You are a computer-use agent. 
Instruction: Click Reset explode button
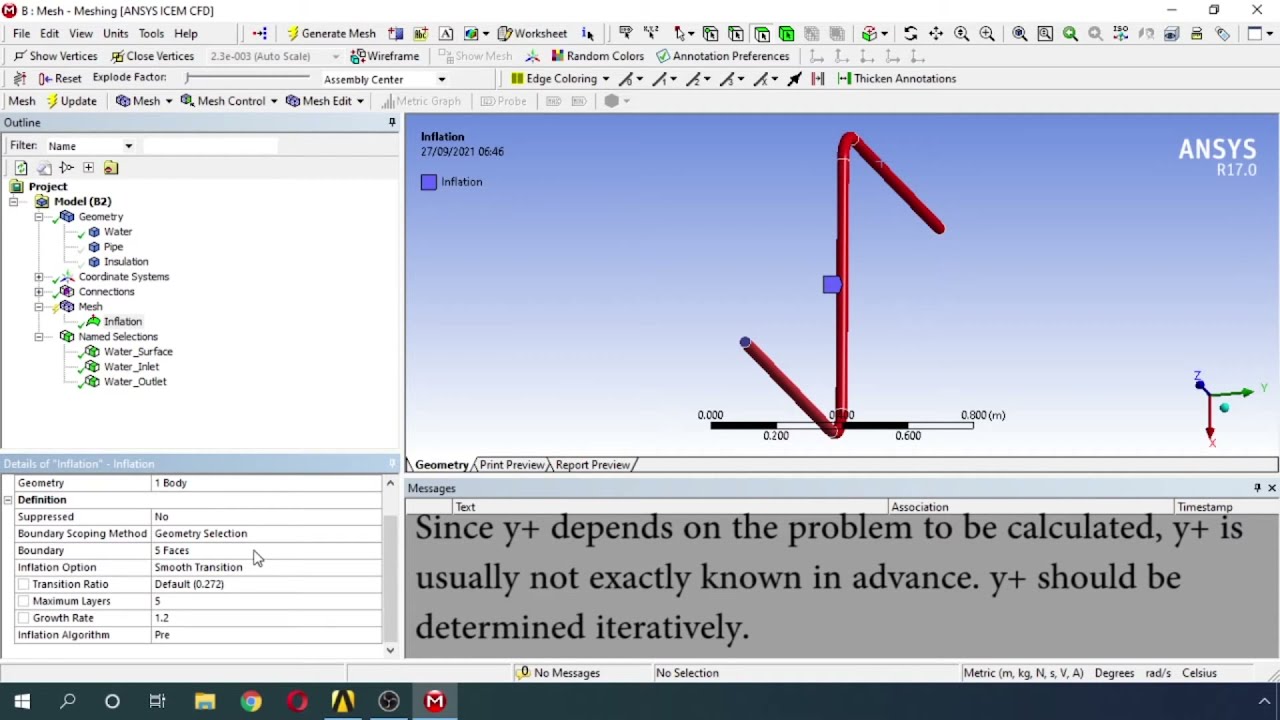tap(60, 78)
